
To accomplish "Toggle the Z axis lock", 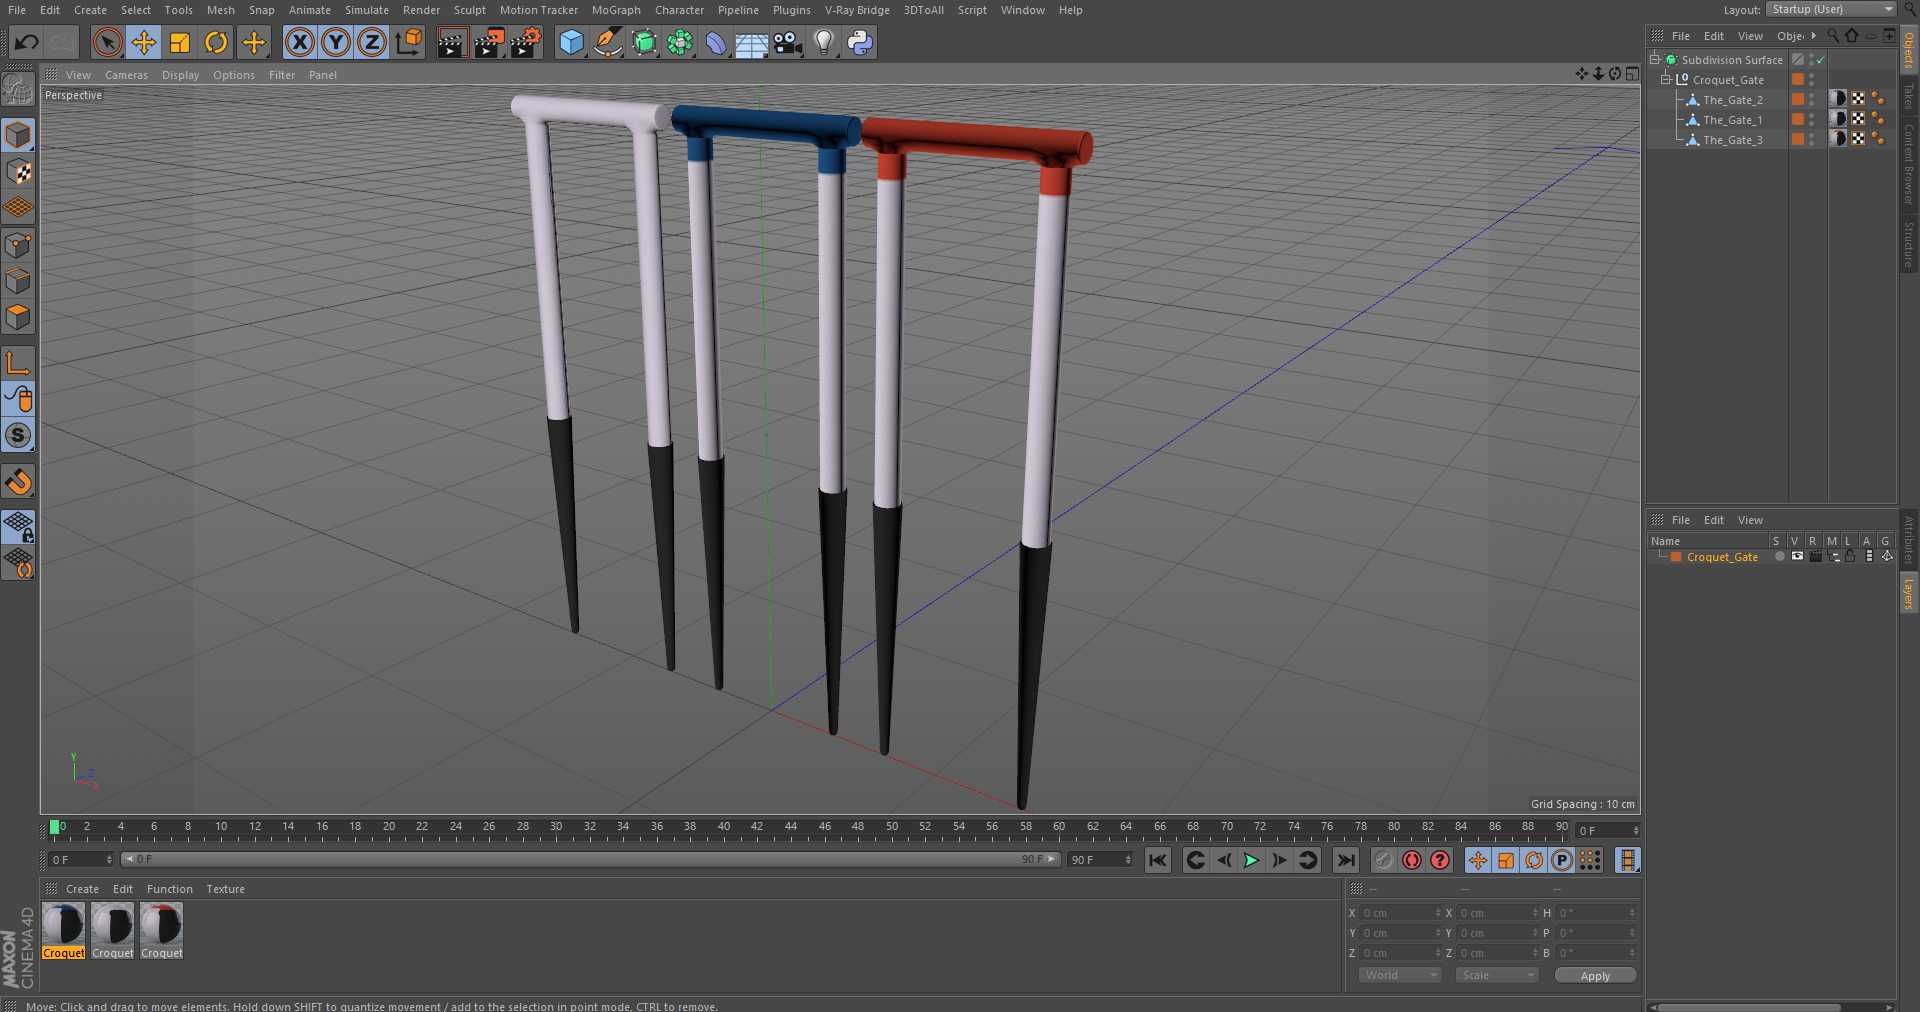I will (372, 42).
